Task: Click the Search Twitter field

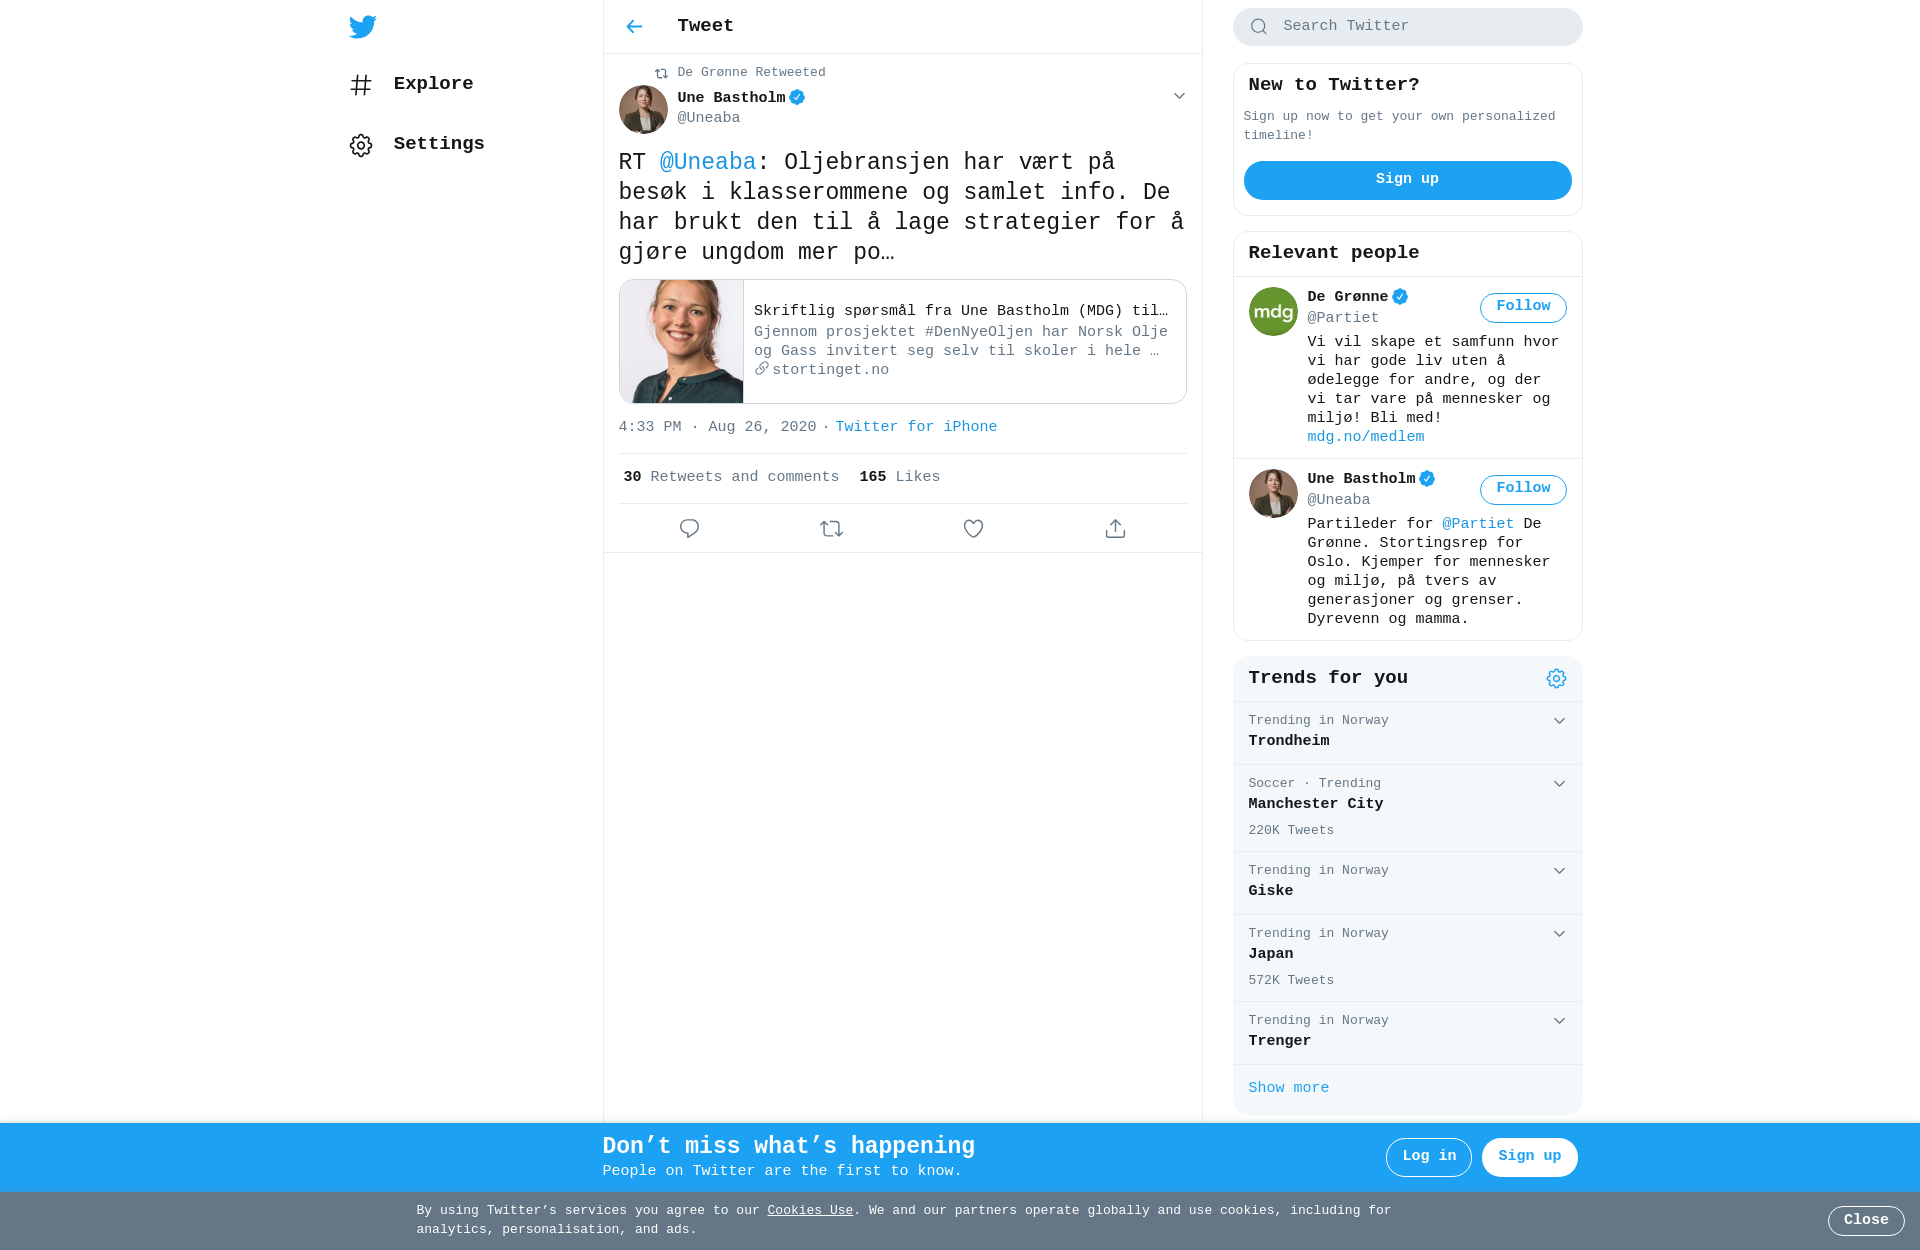Action: [x=1408, y=27]
